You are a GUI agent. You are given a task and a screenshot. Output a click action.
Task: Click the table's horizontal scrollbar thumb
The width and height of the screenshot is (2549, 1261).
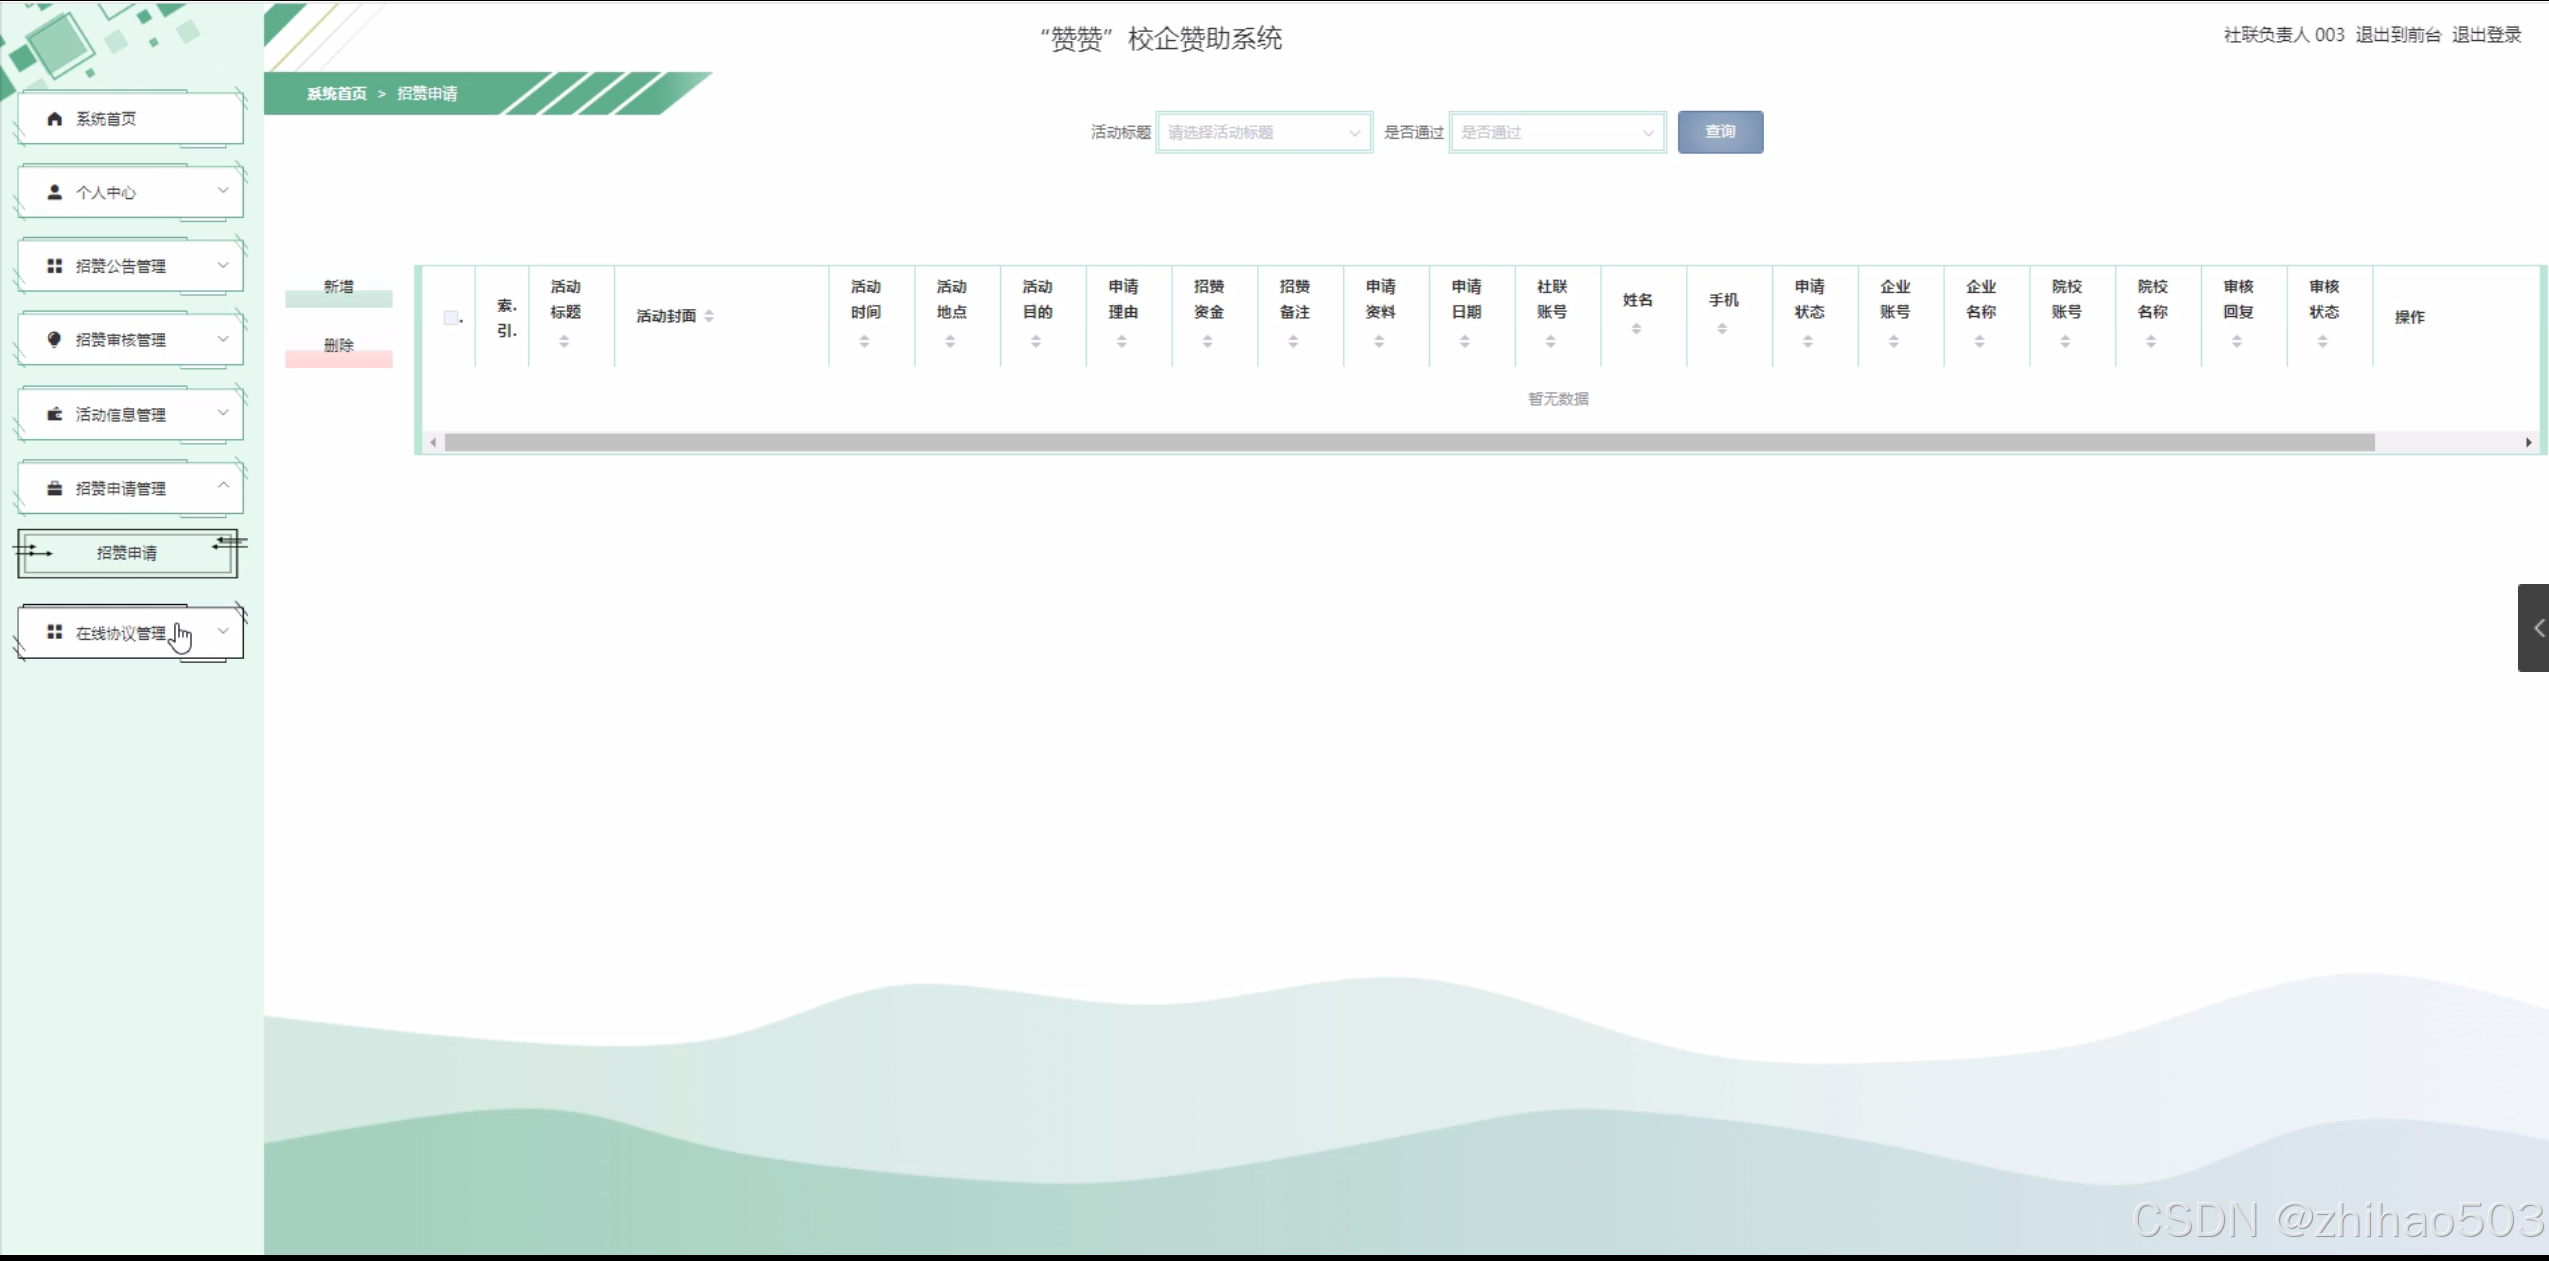pos(1408,442)
